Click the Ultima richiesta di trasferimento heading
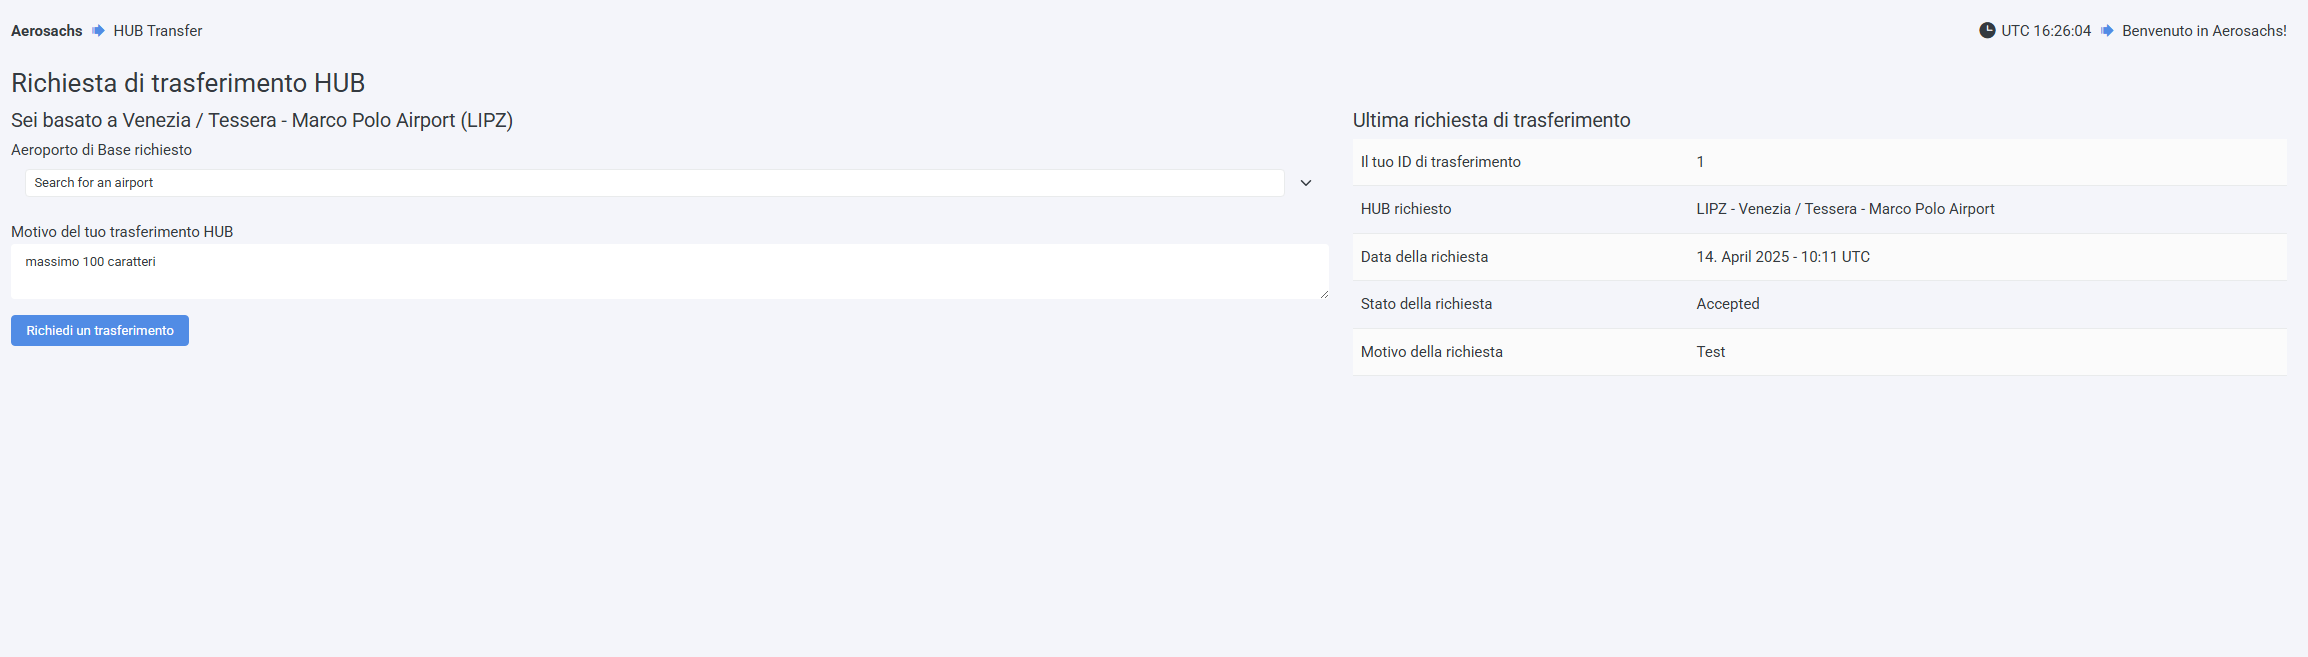2308x657 pixels. (1491, 120)
